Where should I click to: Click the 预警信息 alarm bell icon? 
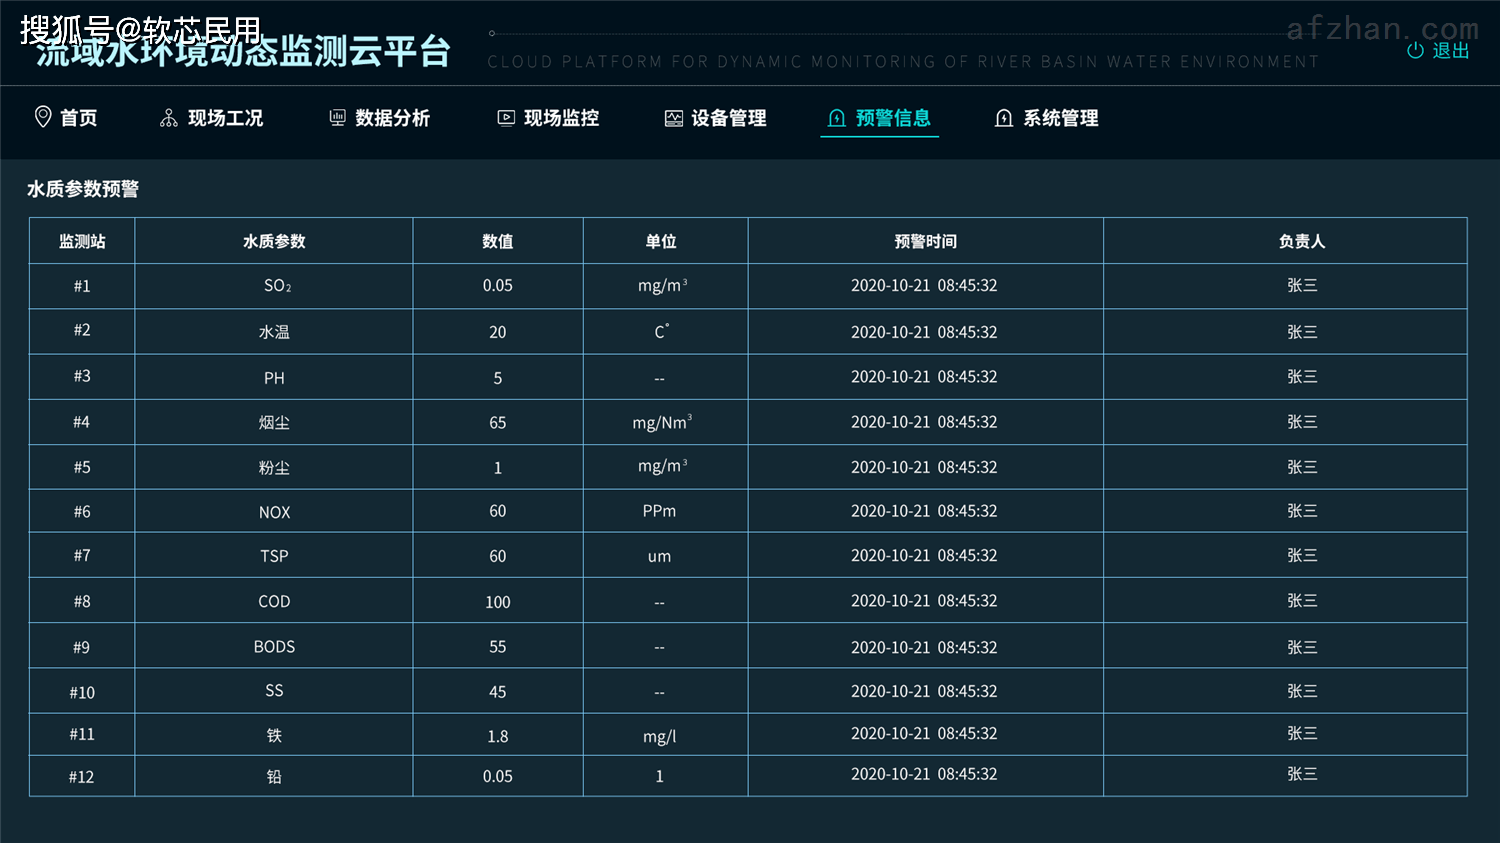(836, 118)
